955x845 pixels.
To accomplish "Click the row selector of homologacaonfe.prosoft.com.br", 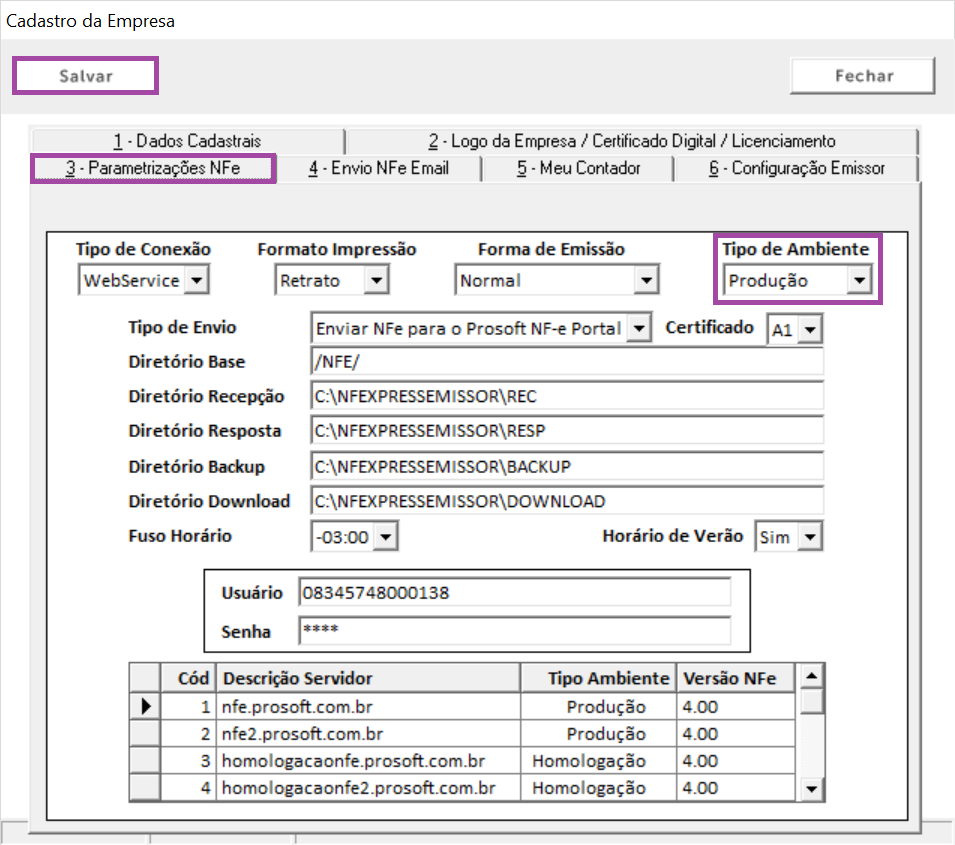I will coord(146,761).
